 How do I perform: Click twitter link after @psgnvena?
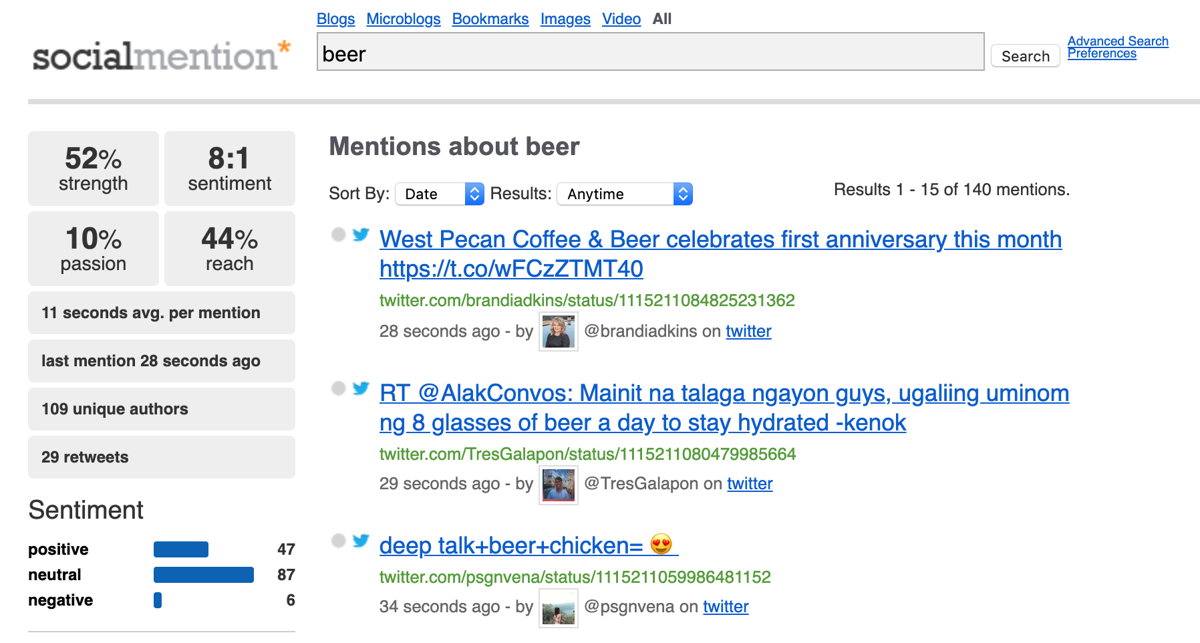pos(726,607)
